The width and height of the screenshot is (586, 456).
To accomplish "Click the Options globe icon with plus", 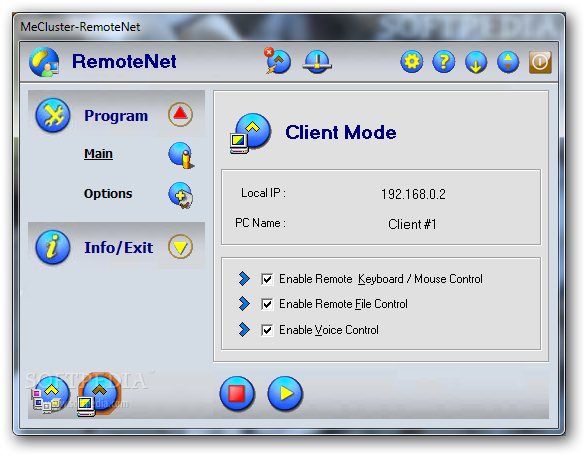I will point(181,195).
